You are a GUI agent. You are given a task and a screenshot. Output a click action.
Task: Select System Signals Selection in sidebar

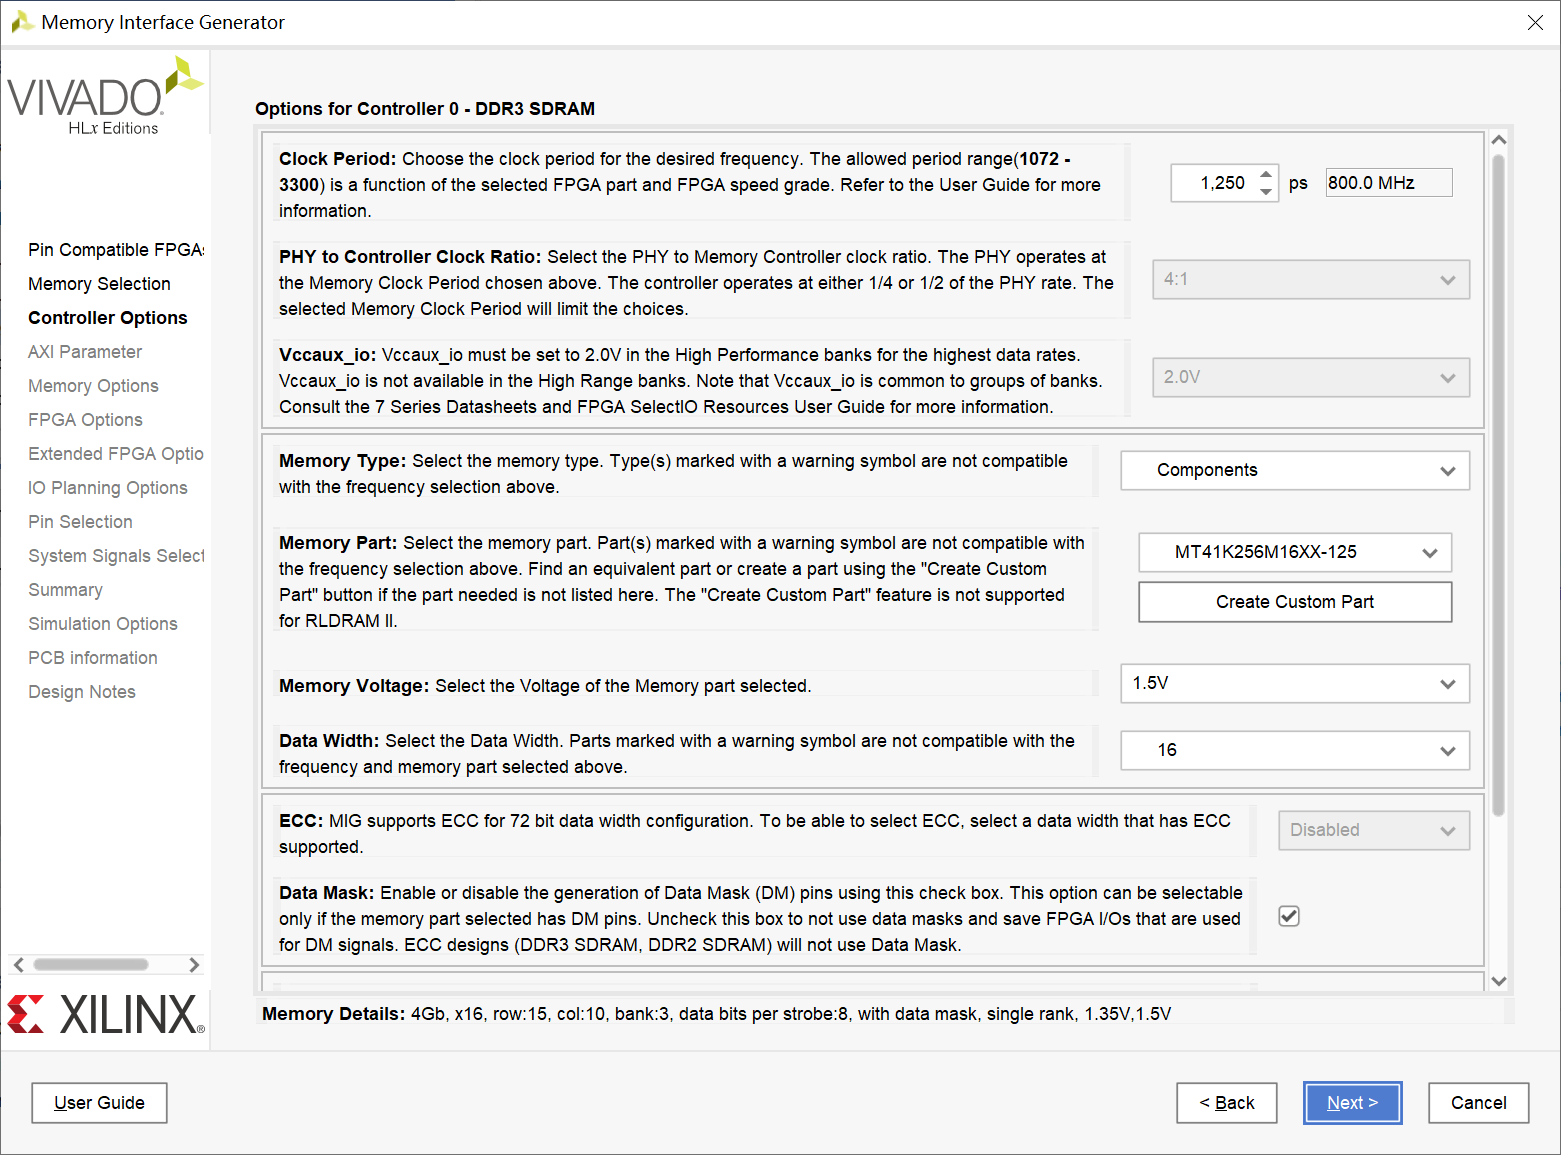[116, 556]
